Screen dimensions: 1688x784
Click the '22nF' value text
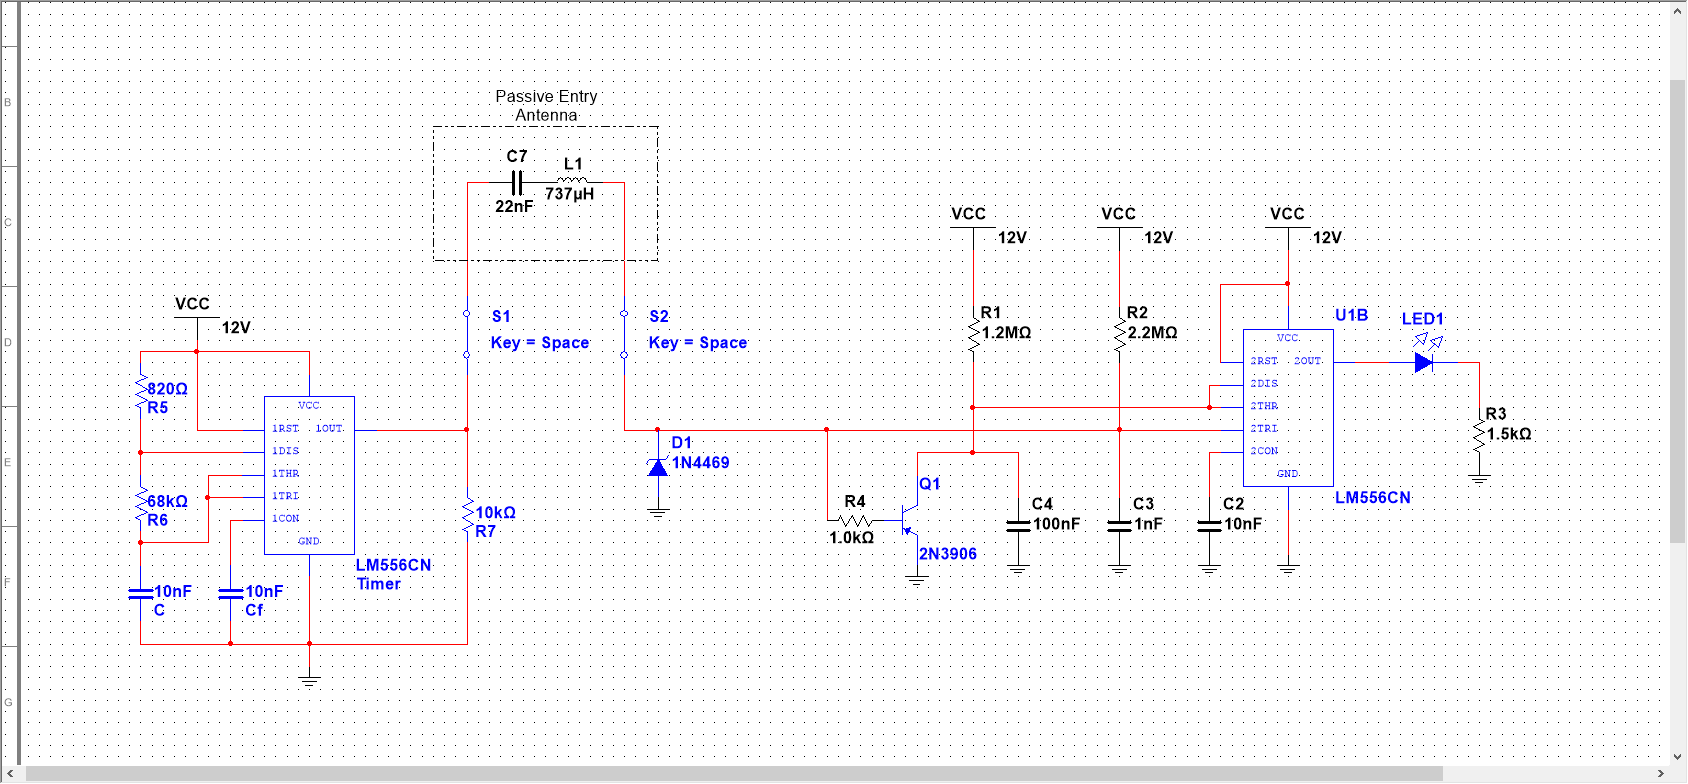click(x=514, y=206)
